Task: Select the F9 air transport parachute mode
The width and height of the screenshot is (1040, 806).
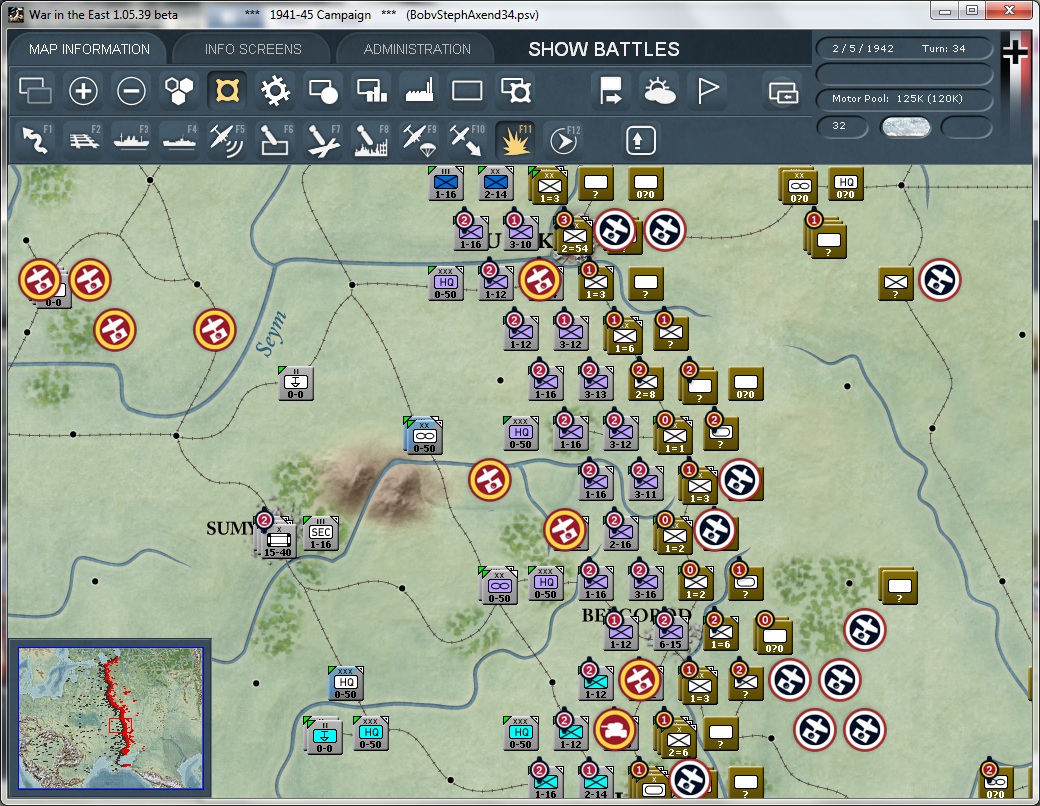Action: coord(419,140)
